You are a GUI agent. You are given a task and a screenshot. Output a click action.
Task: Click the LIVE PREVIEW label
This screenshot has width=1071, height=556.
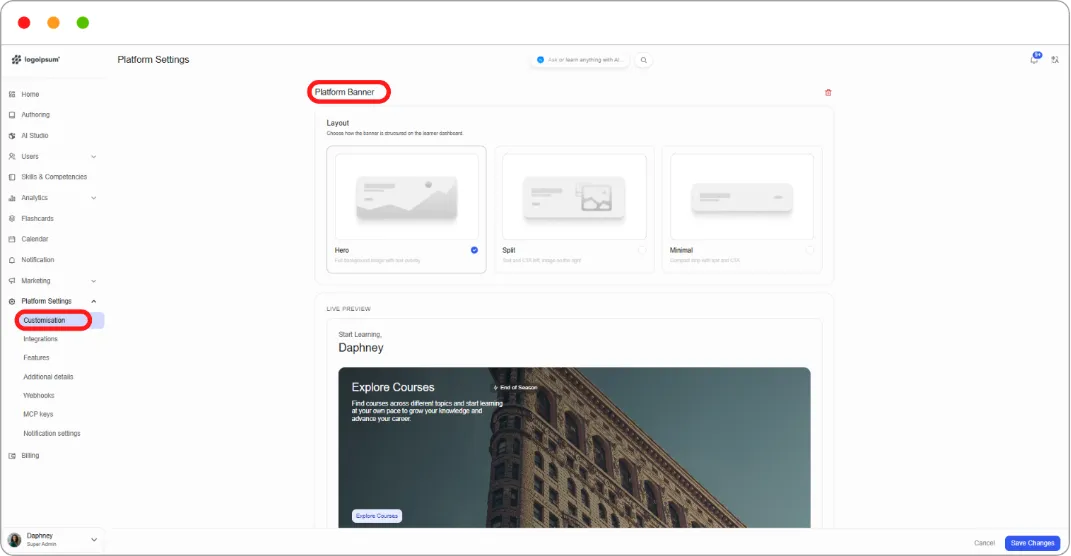pos(348,309)
